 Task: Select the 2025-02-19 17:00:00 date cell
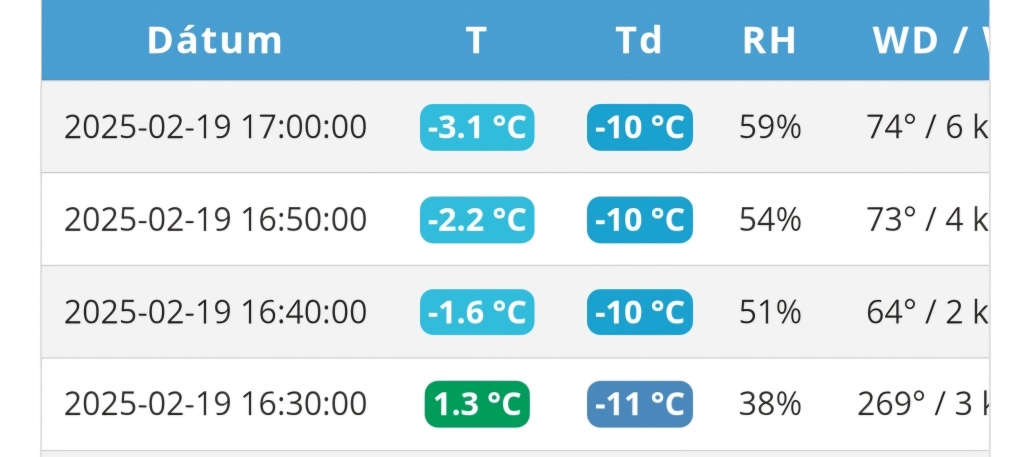pos(215,128)
